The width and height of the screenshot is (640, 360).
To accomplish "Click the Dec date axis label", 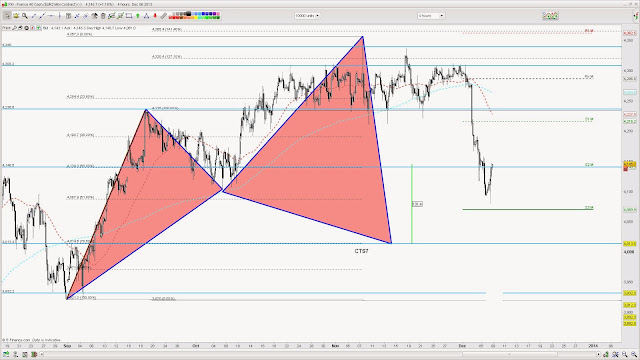I will (462, 346).
